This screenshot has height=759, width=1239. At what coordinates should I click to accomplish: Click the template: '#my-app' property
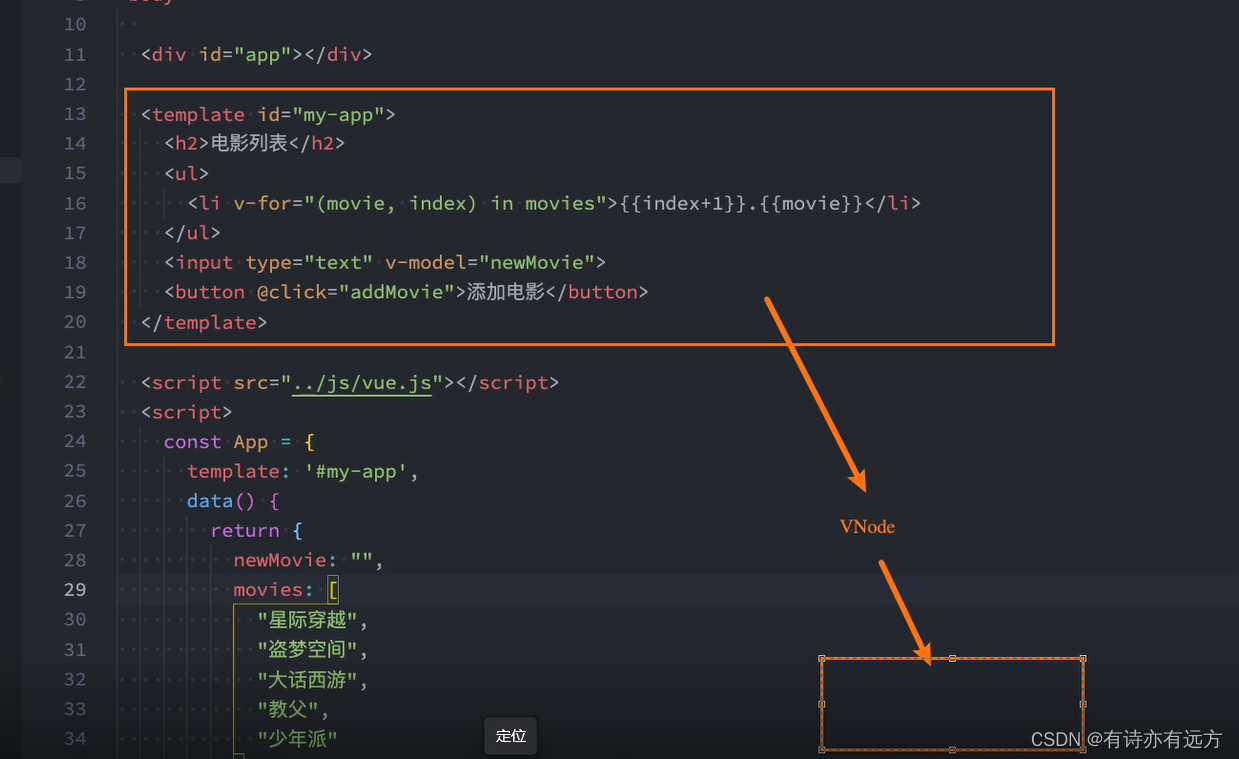(x=303, y=472)
